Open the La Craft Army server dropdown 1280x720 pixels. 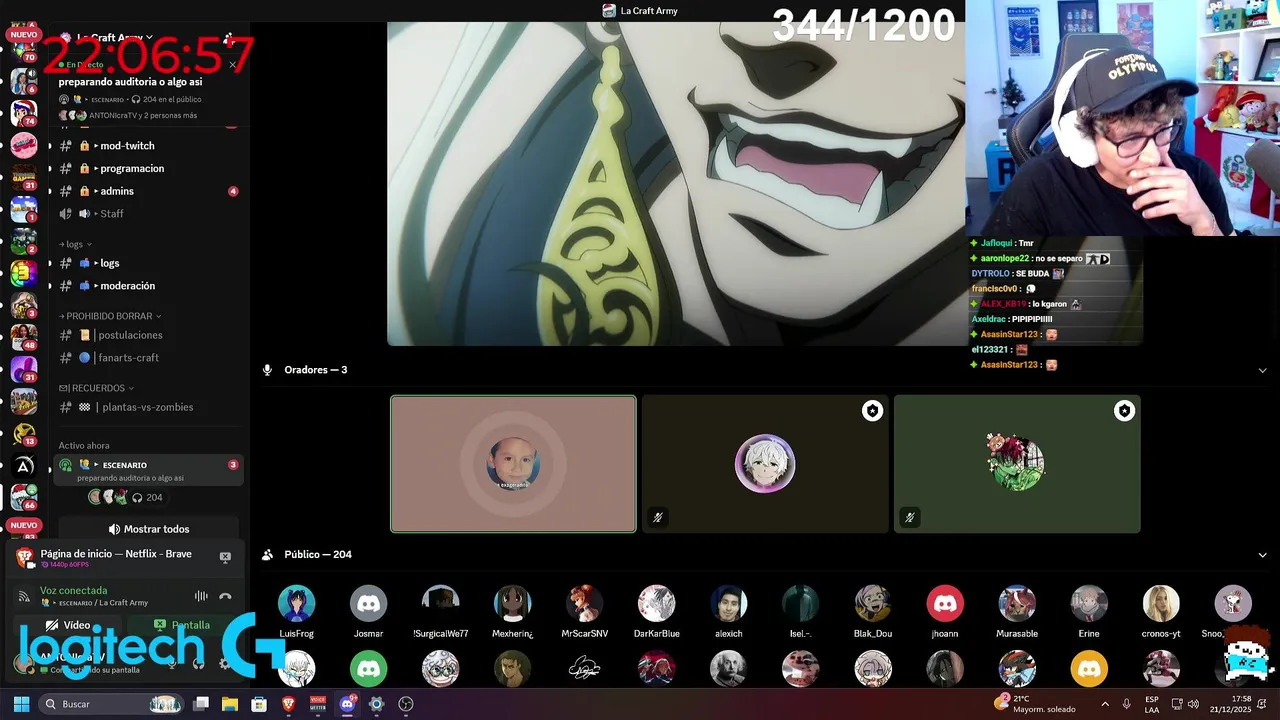115,37
